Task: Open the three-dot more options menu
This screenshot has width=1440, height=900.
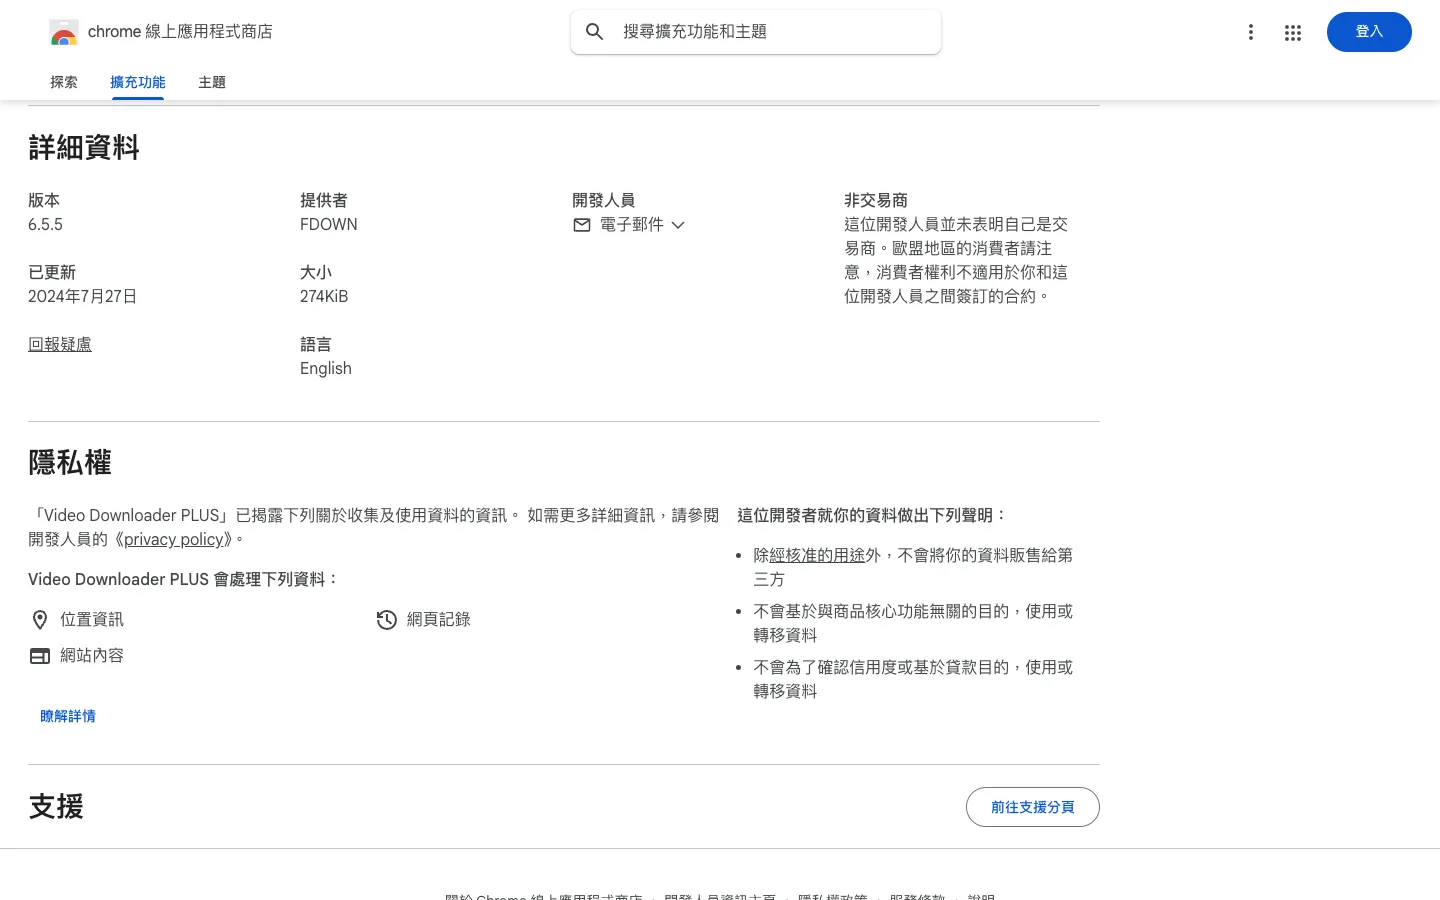Action: [1251, 32]
